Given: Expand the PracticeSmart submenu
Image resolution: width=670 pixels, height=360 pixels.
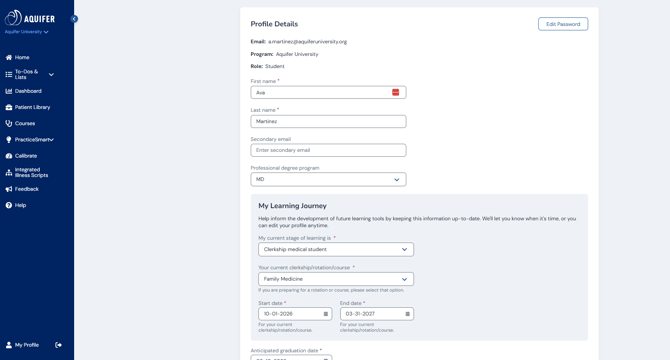Looking at the screenshot, I should (51, 140).
